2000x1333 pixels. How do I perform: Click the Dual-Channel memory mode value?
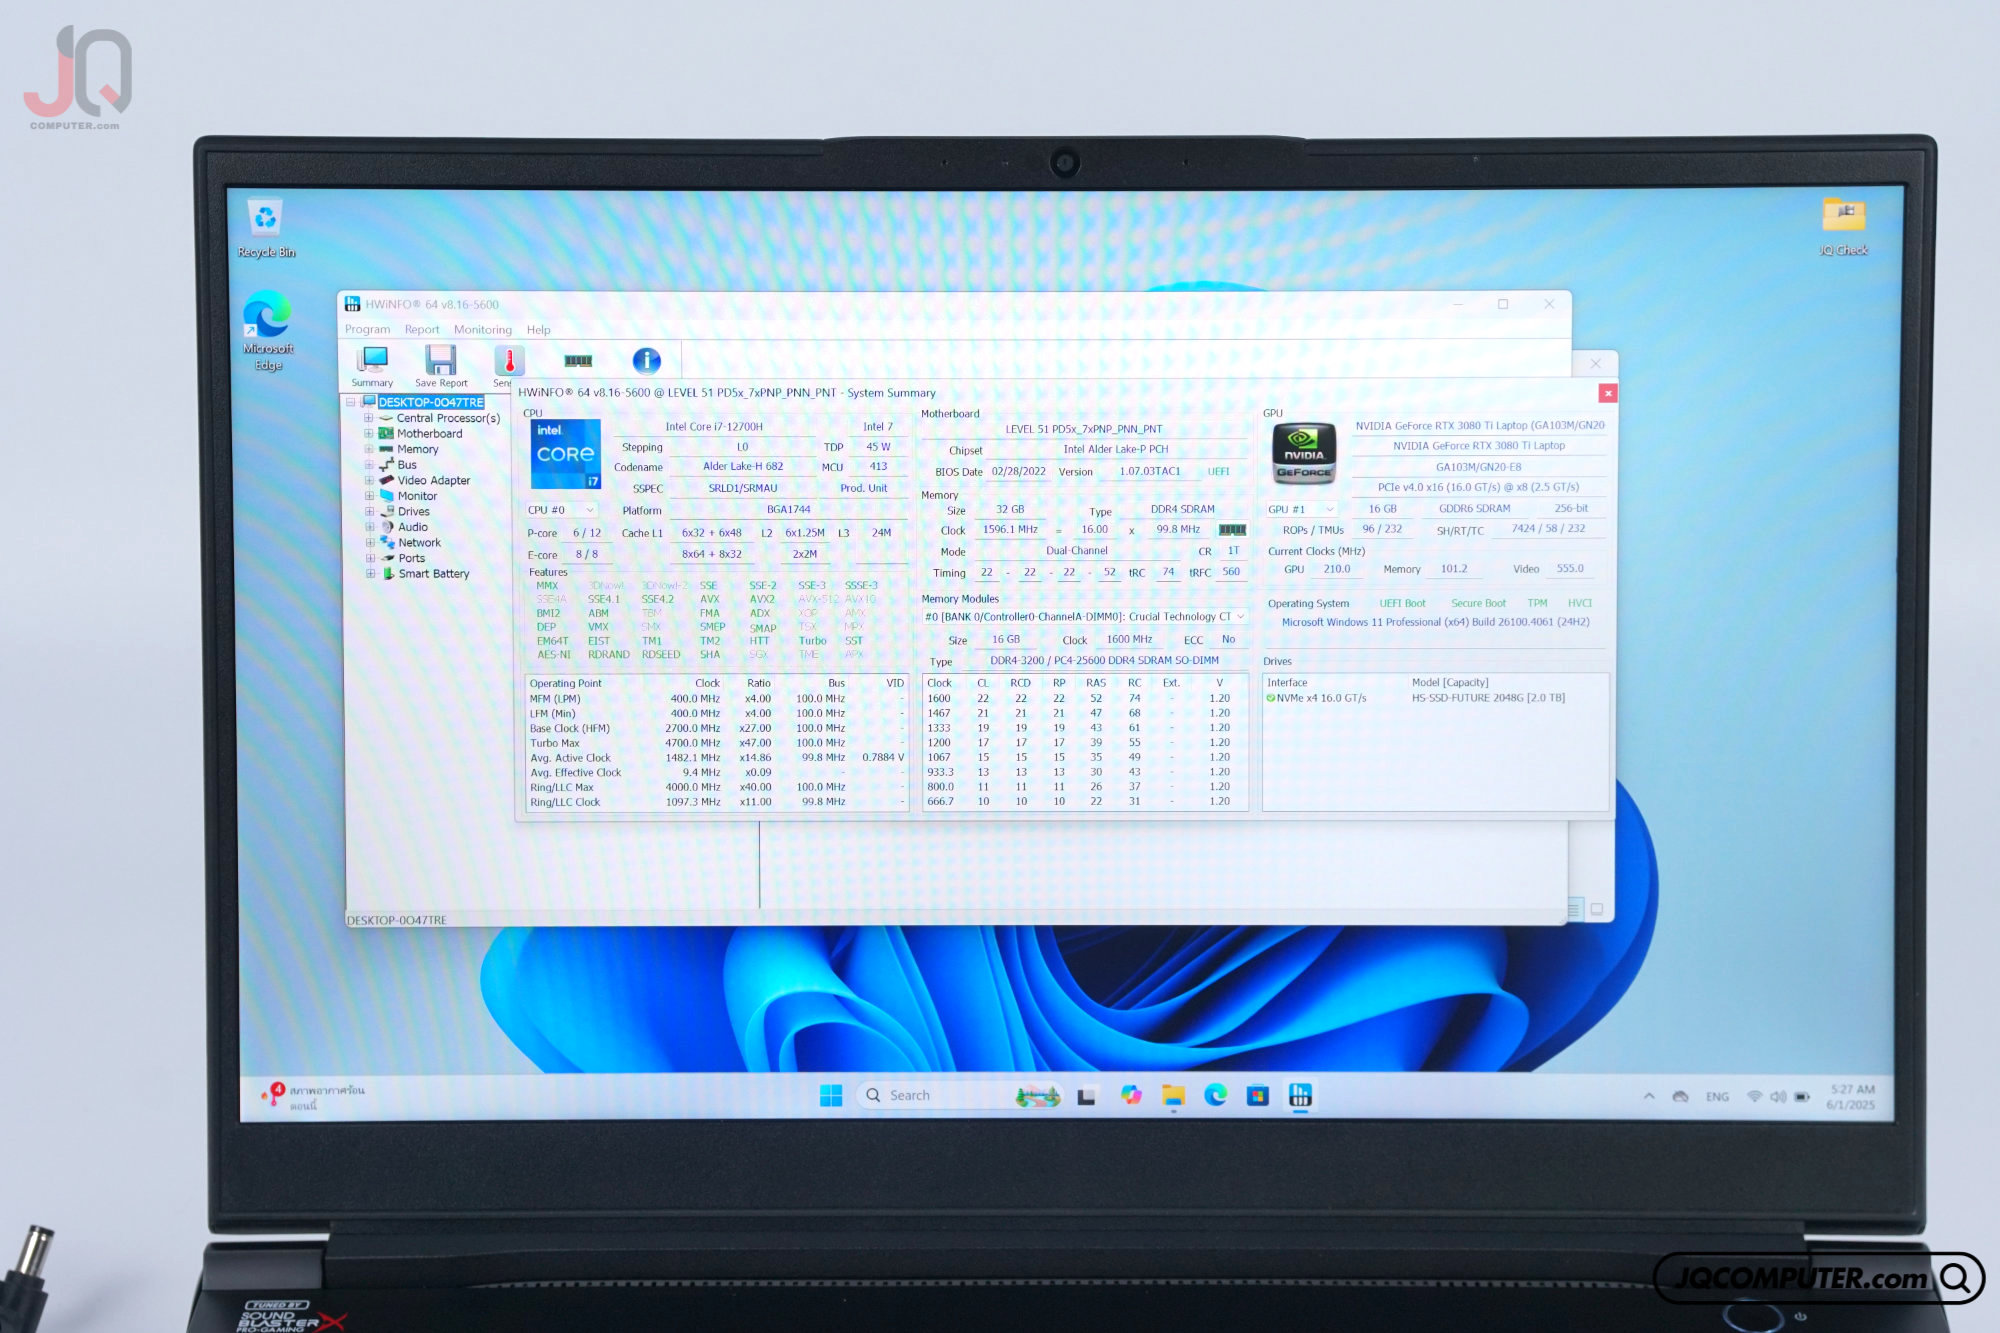[1077, 551]
